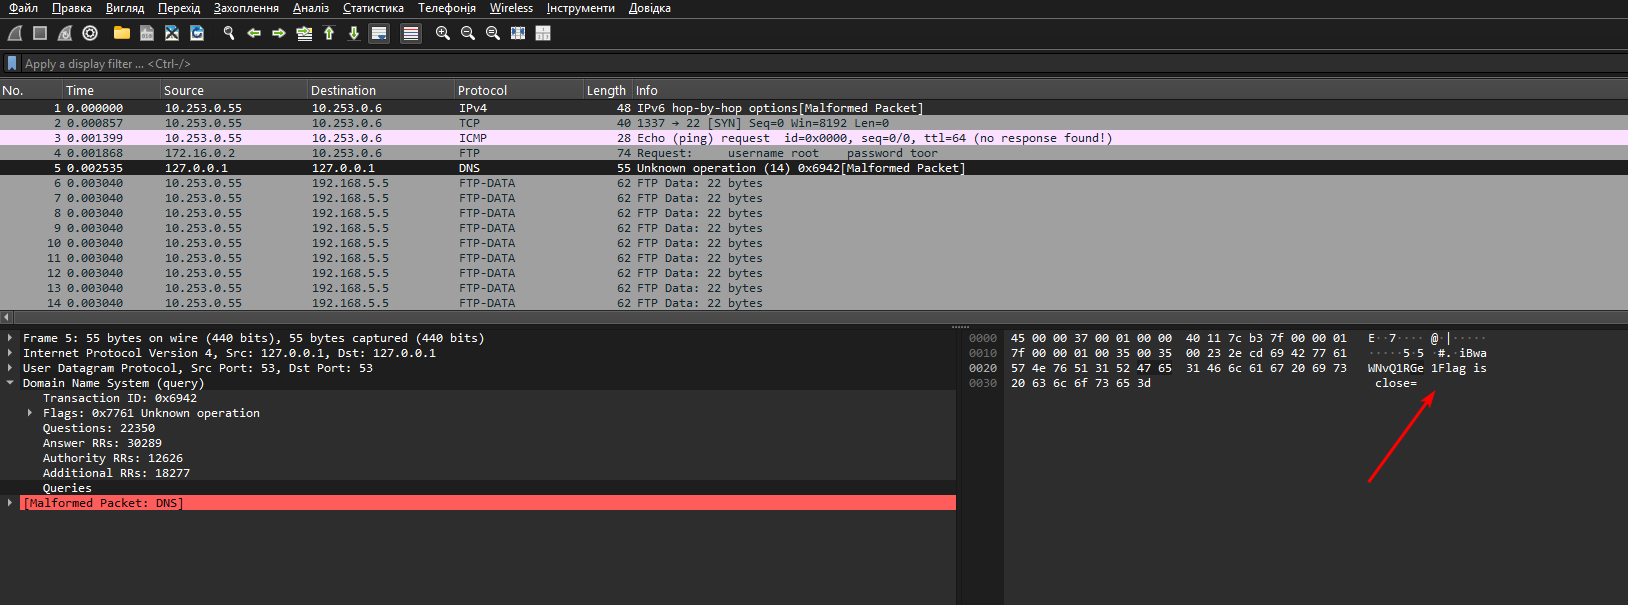Reload the current capture file

pos(197,33)
